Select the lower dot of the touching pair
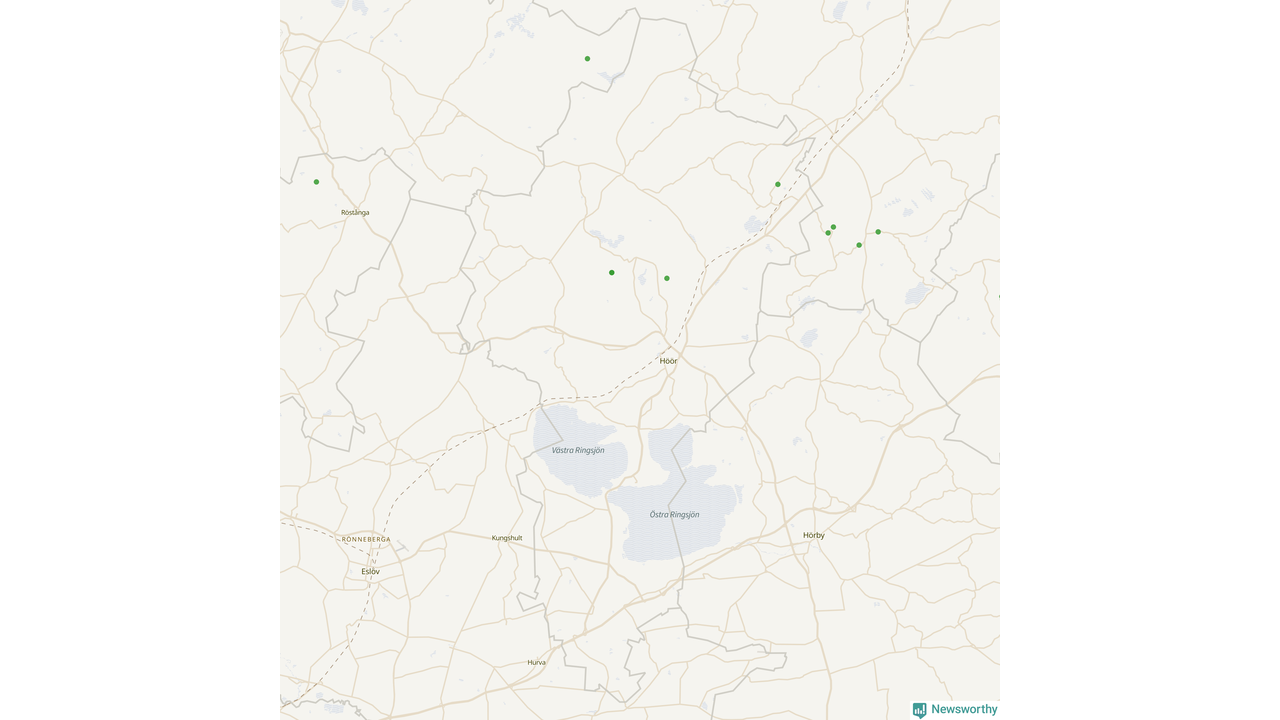This screenshot has height=720, width=1280. tap(828, 233)
